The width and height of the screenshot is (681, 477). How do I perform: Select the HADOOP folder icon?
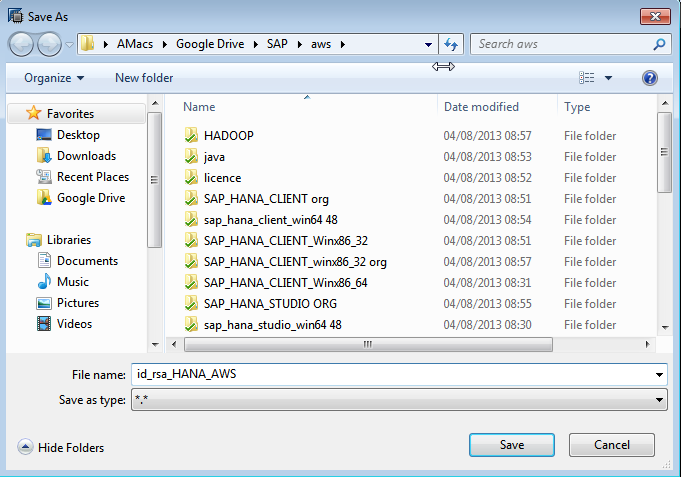tap(191, 136)
